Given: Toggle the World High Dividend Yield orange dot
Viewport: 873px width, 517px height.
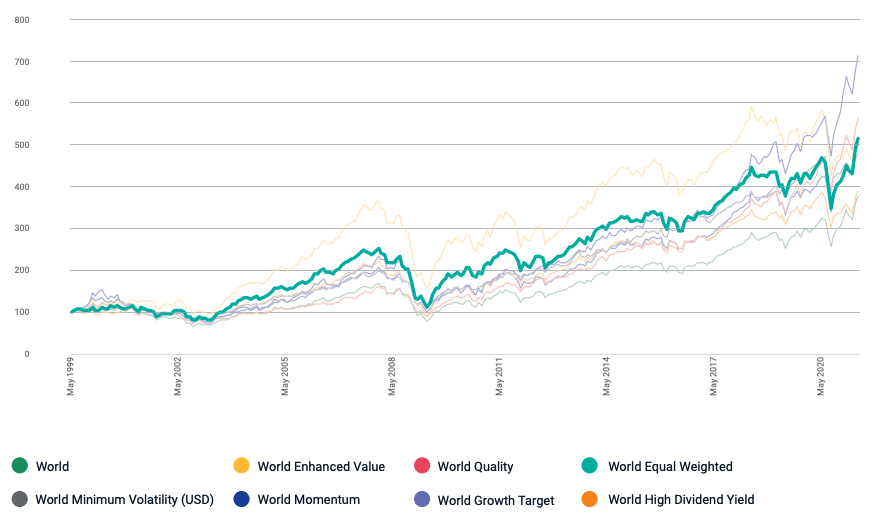Looking at the screenshot, I should pyautogui.click(x=590, y=499).
